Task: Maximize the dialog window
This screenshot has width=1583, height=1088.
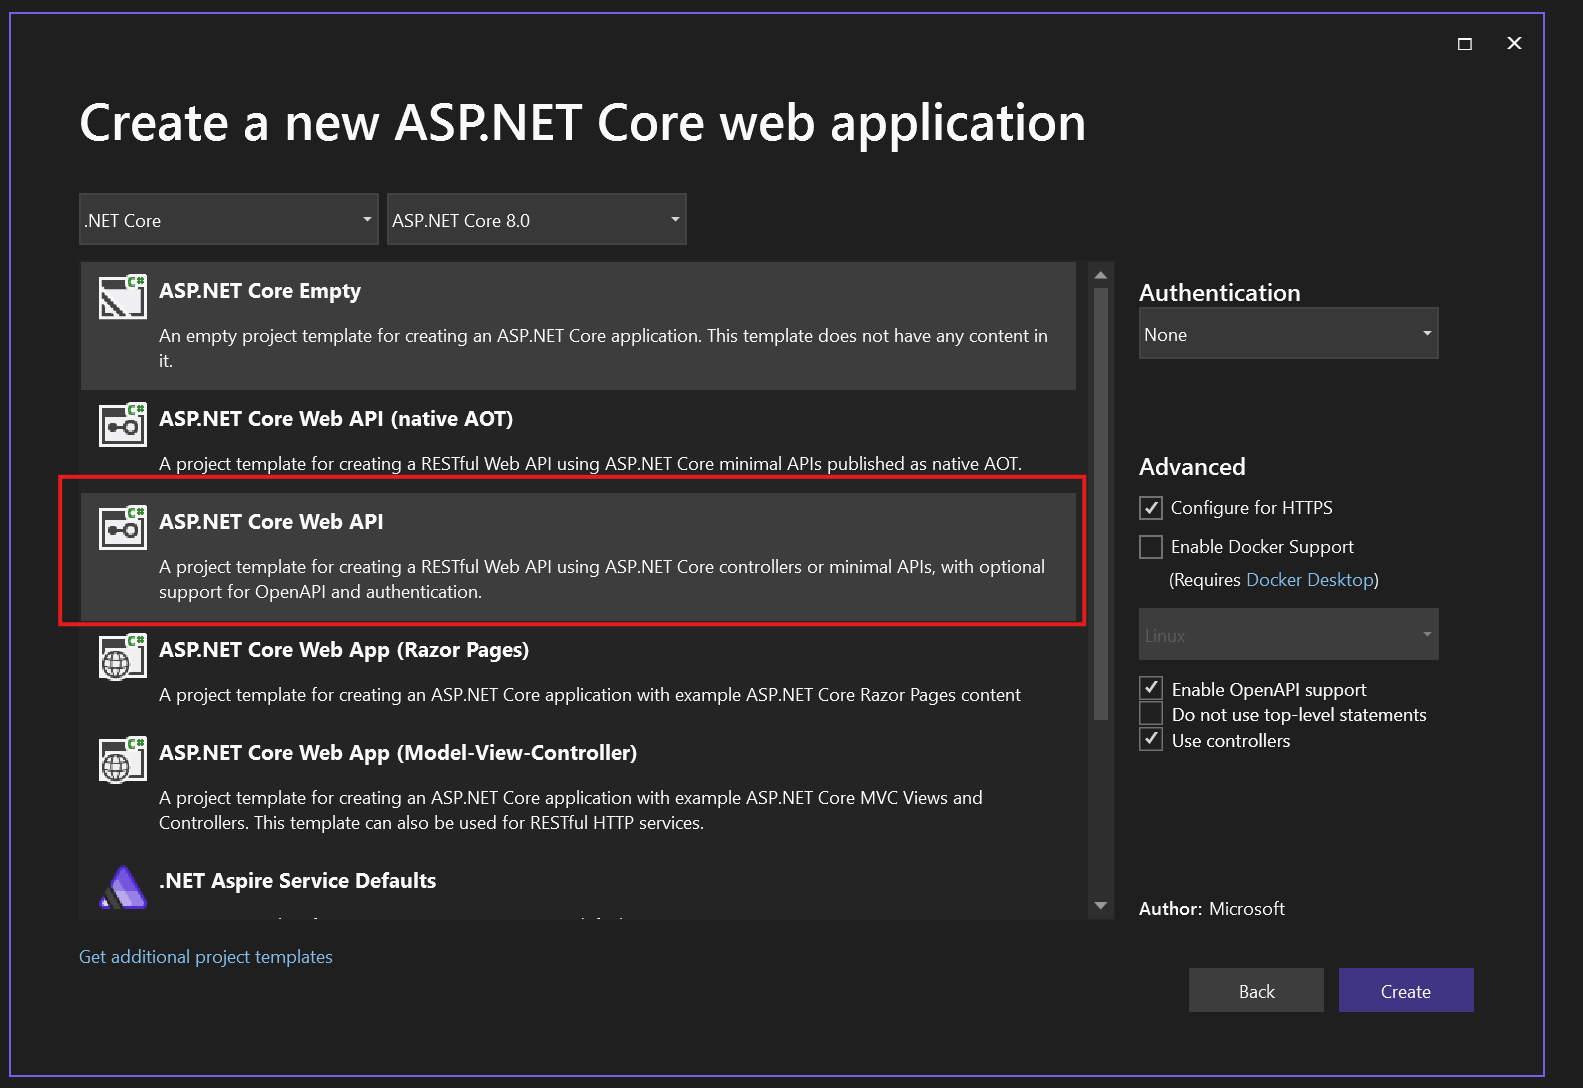Action: point(1465,43)
